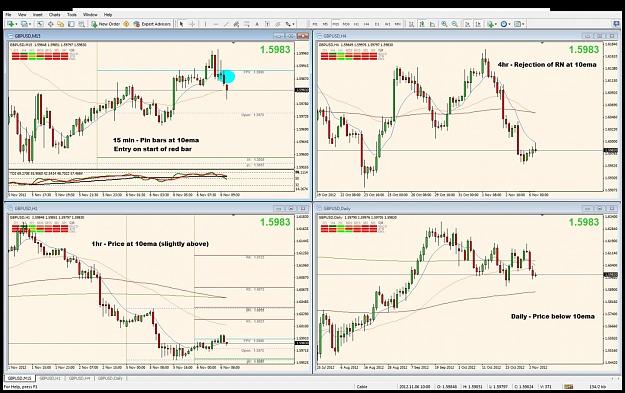This screenshot has width=625, height=393.
Task: Toggle the M30 timeframe button
Action: pos(346,24)
